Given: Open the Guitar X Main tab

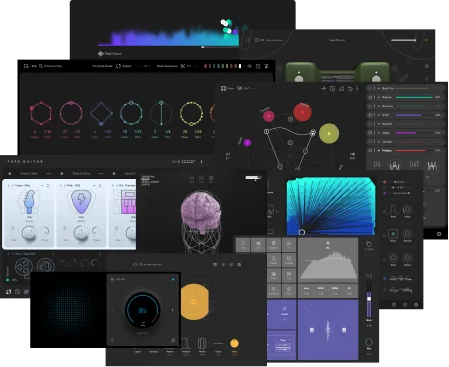Looking at the screenshot, I should point(29,174).
